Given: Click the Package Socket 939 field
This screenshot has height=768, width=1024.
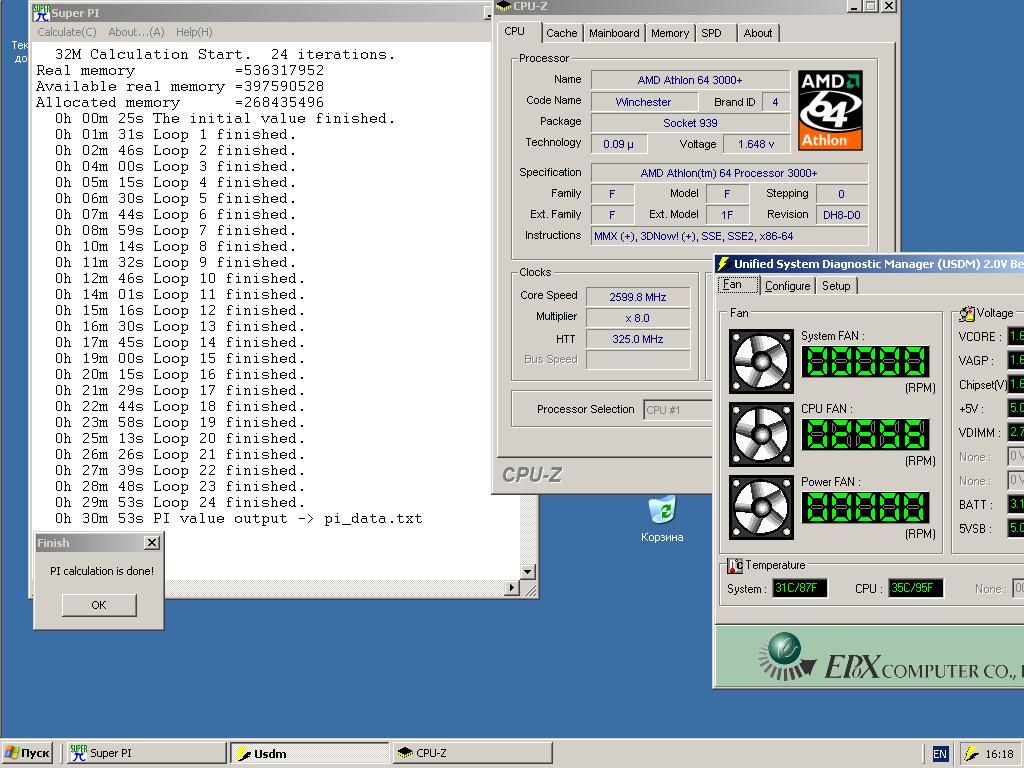Looking at the screenshot, I should click(x=690, y=123).
